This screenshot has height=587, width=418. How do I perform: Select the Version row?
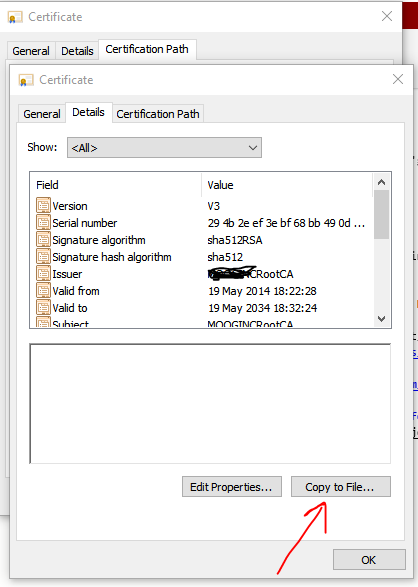(x=202, y=206)
